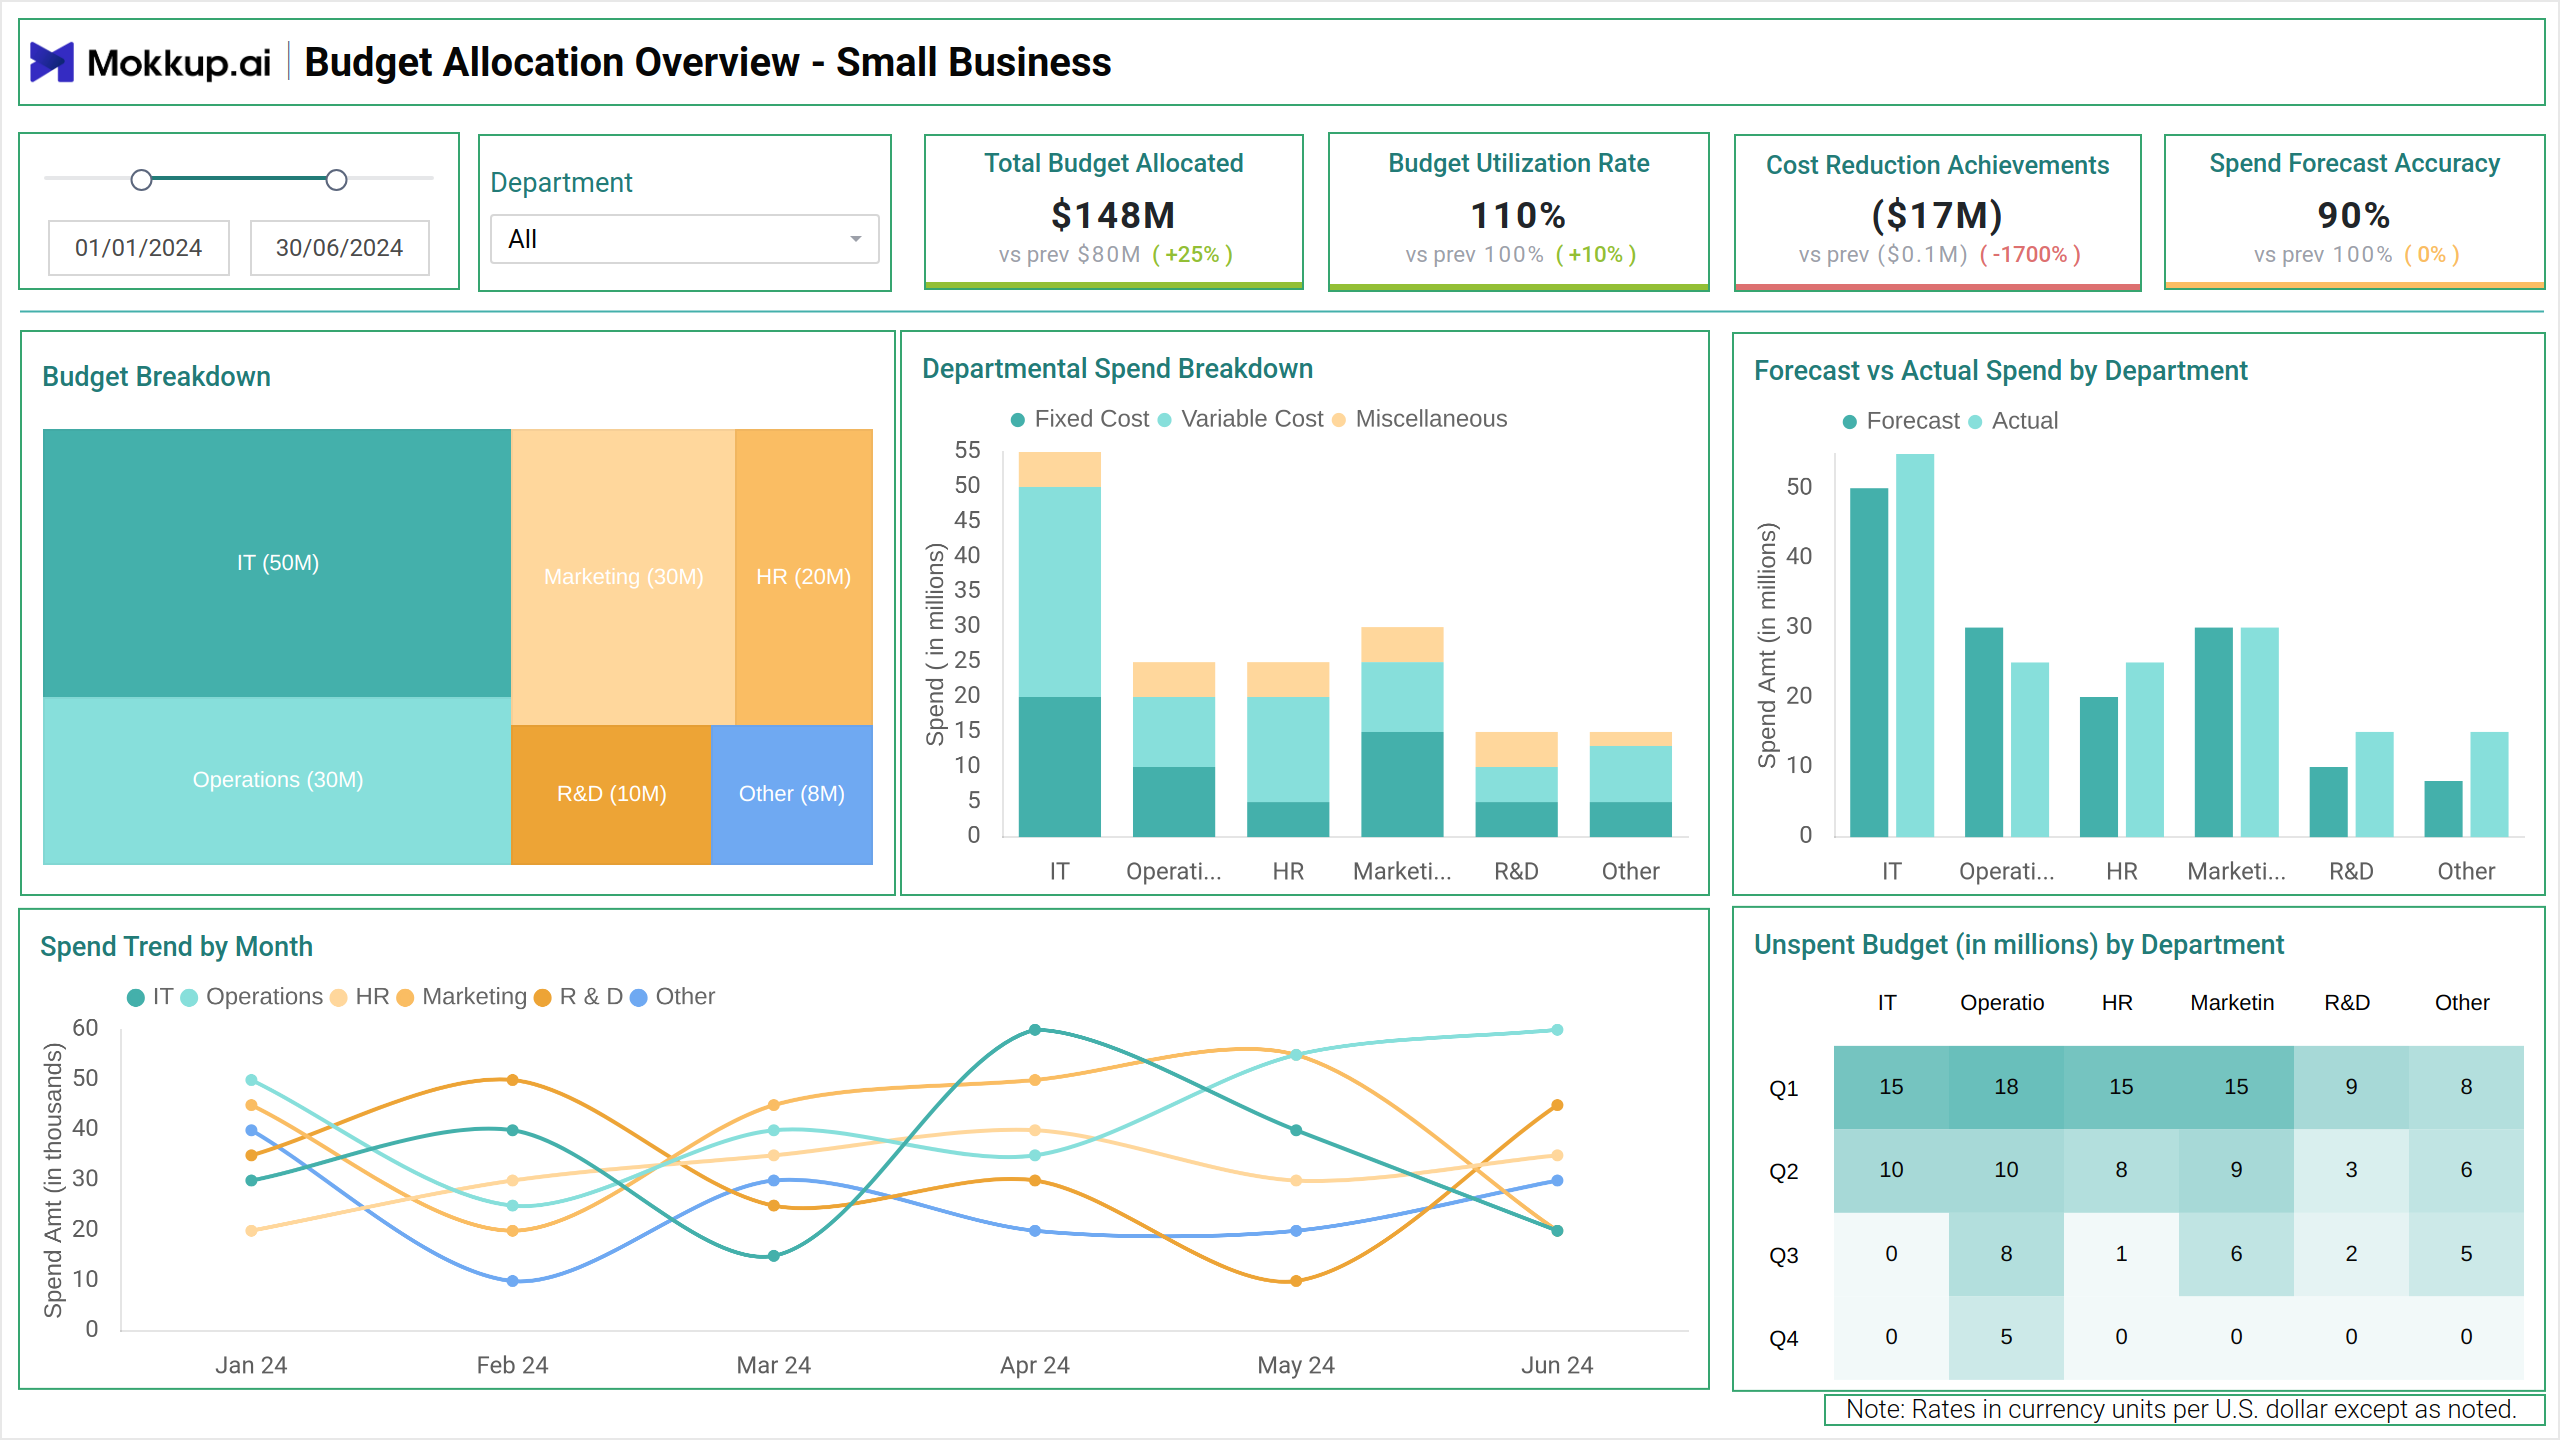Viewport: 2560px width, 1440px height.
Task: Click the Budget Allocation Overview dashboard title
Action: point(707,62)
